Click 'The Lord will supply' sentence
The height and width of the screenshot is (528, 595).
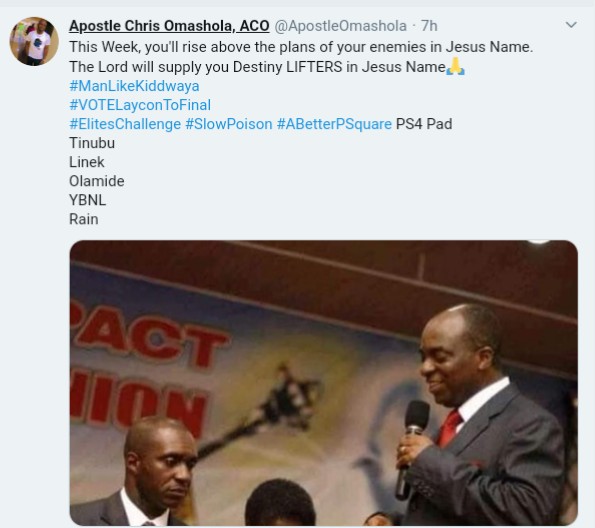[x=257, y=67]
